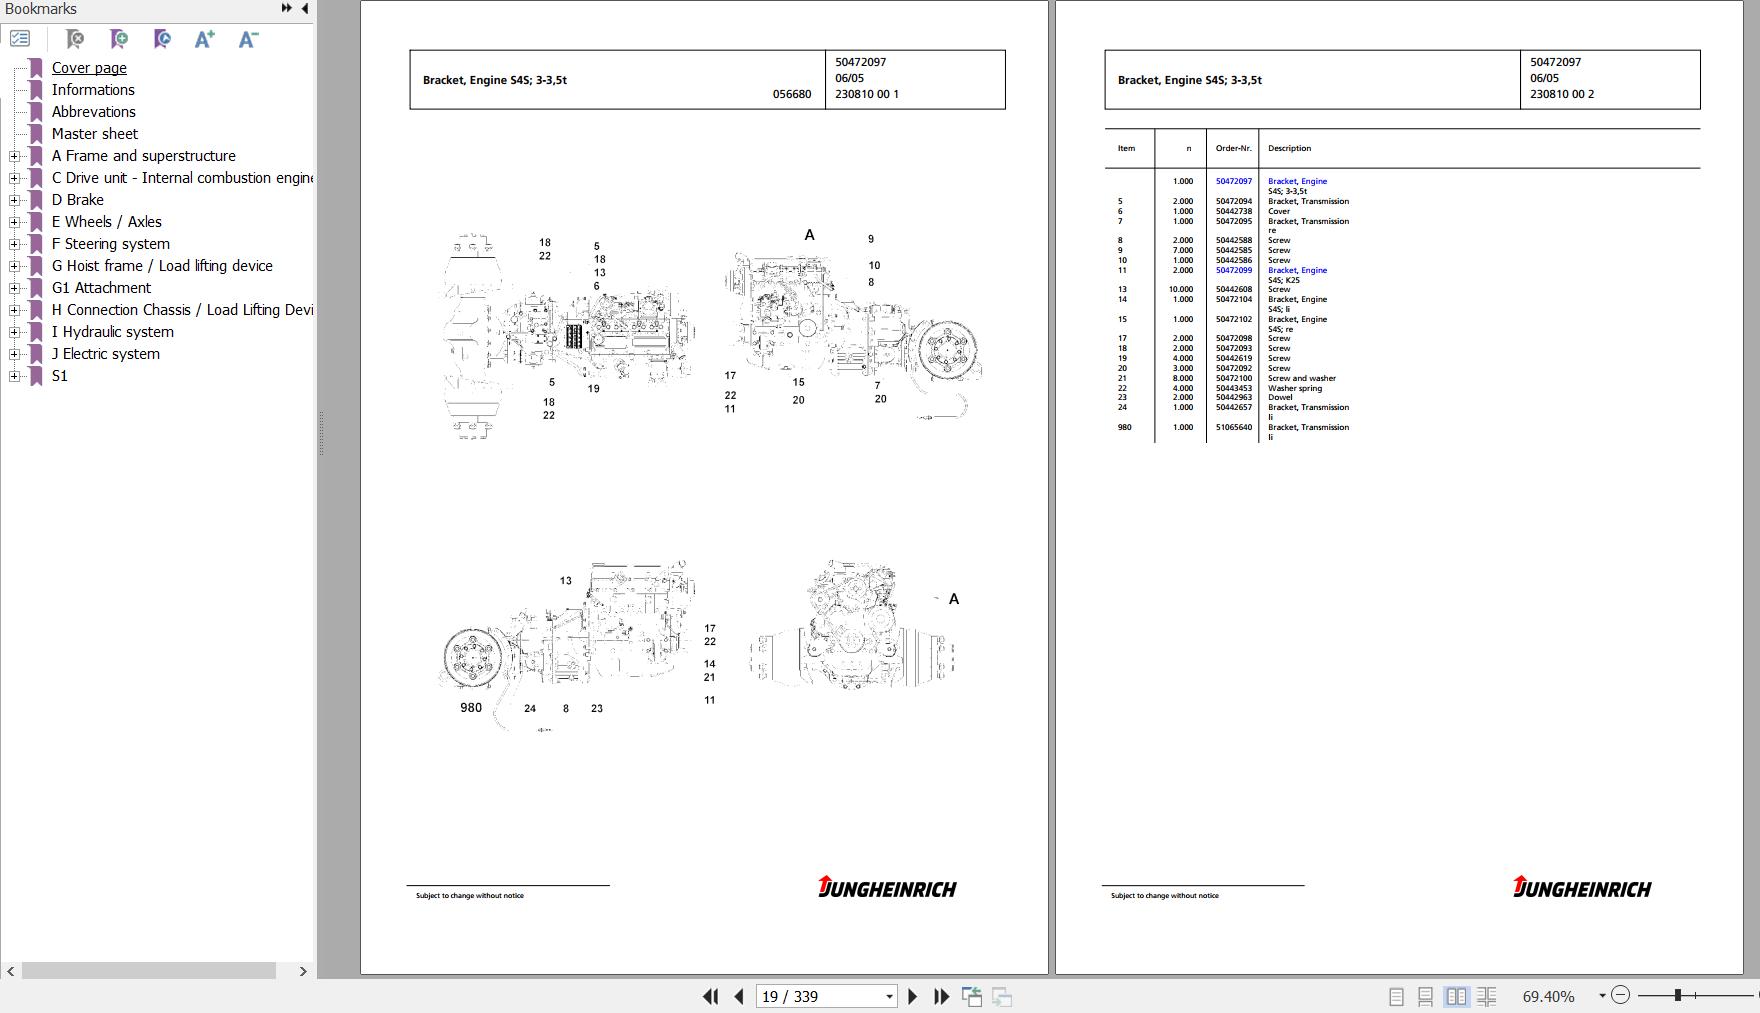This screenshot has width=1760, height=1013.
Task: Click the bookmark properties icon
Action: pyautogui.click(x=162, y=39)
